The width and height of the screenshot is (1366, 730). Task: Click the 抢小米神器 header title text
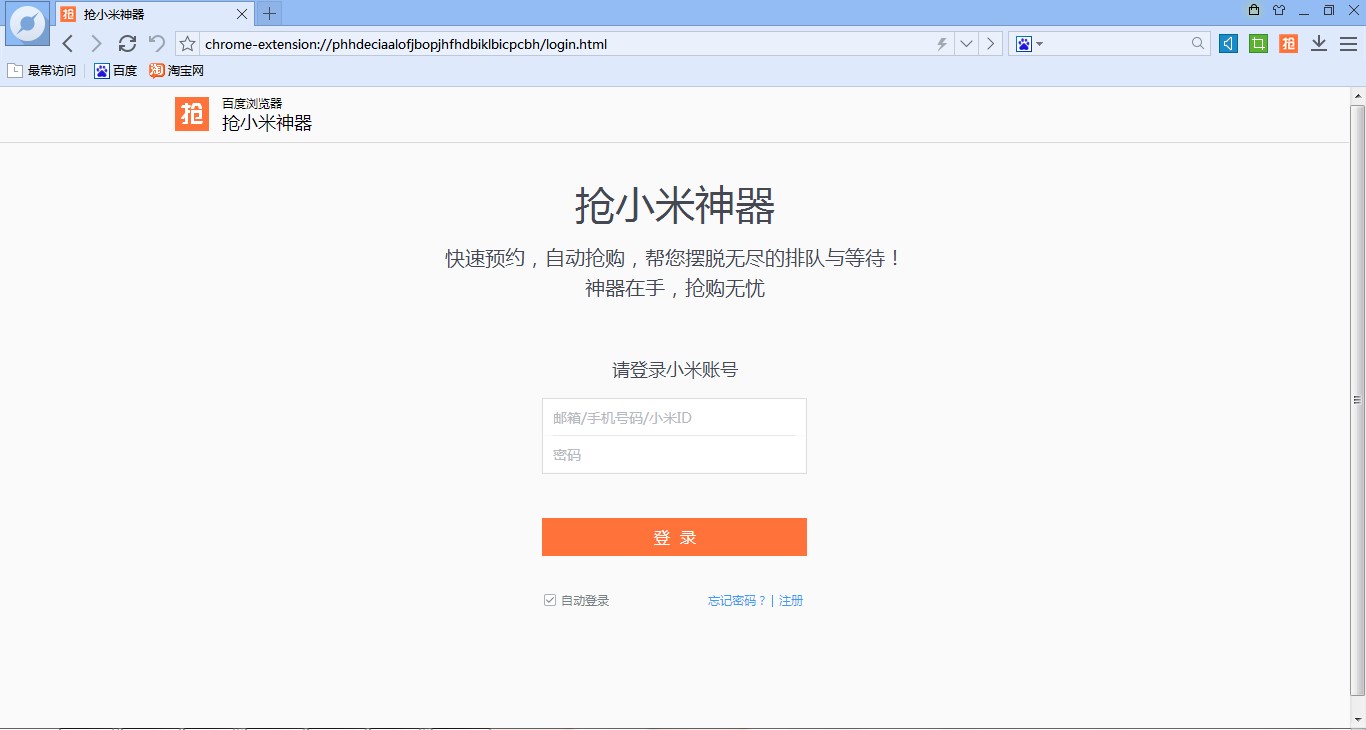(267, 123)
